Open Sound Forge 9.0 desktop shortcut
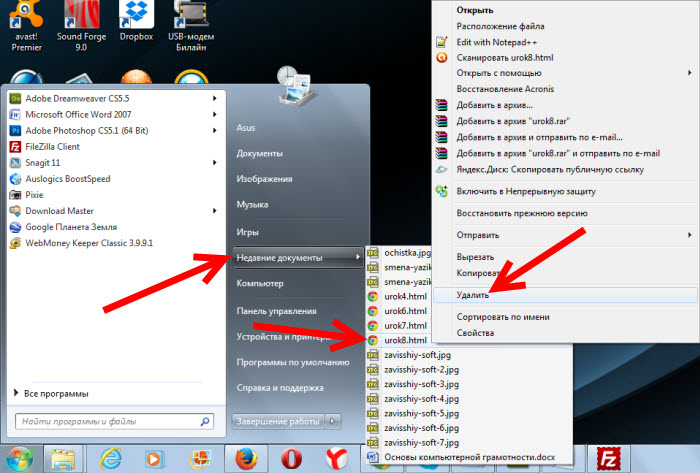Screen dimensions: 700x473 [81, 20]
